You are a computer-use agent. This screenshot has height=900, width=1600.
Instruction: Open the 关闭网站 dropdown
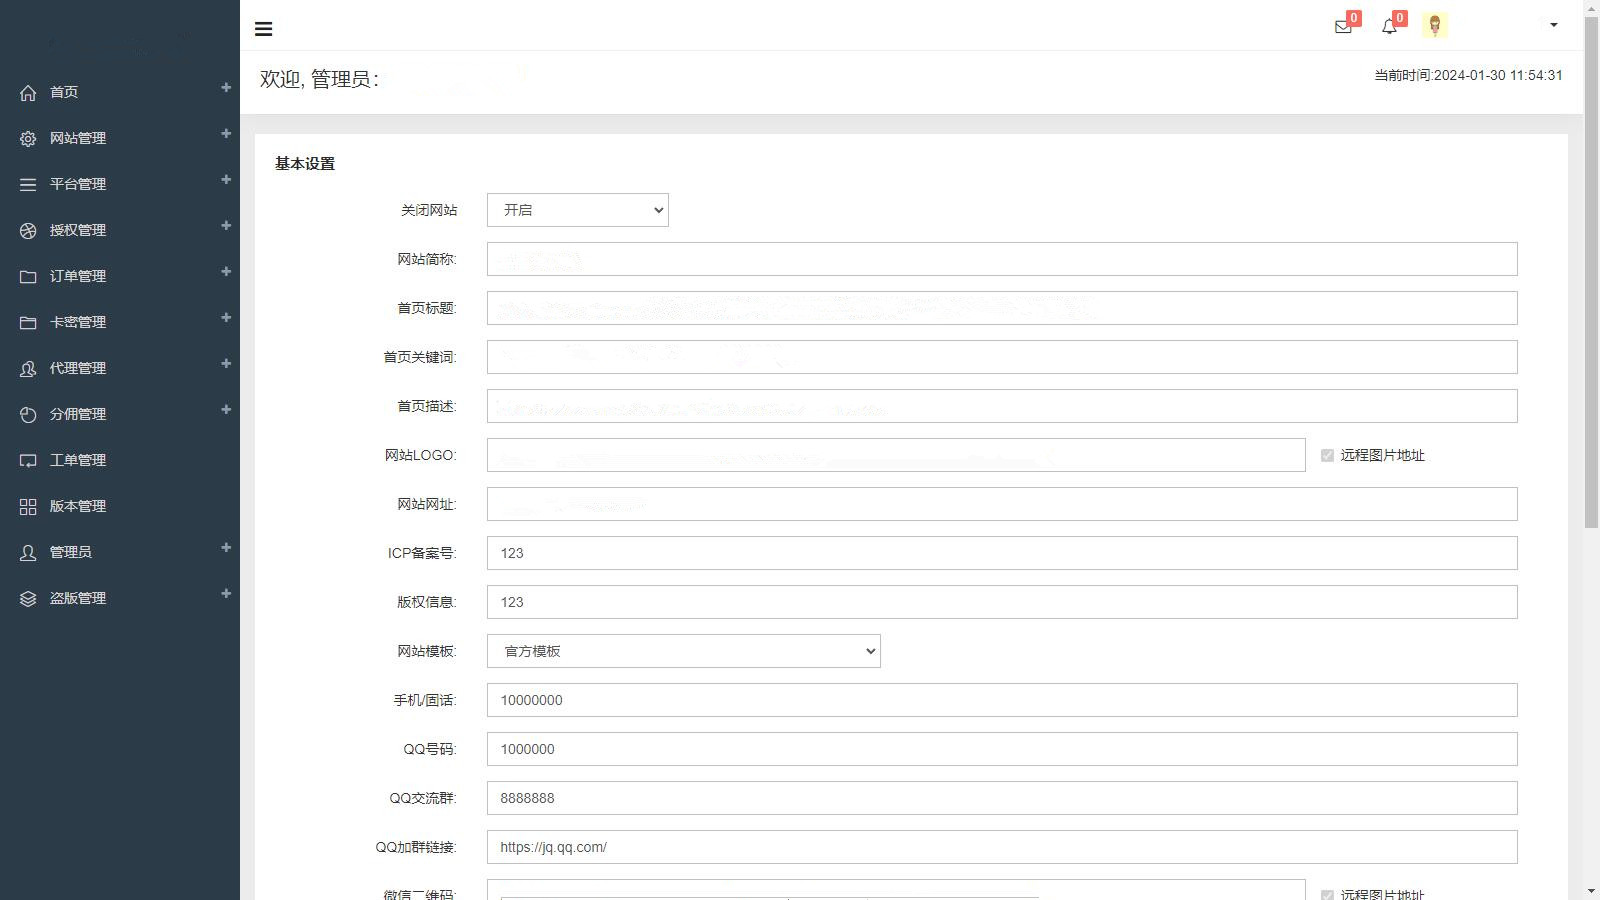(x=577, y=210)
